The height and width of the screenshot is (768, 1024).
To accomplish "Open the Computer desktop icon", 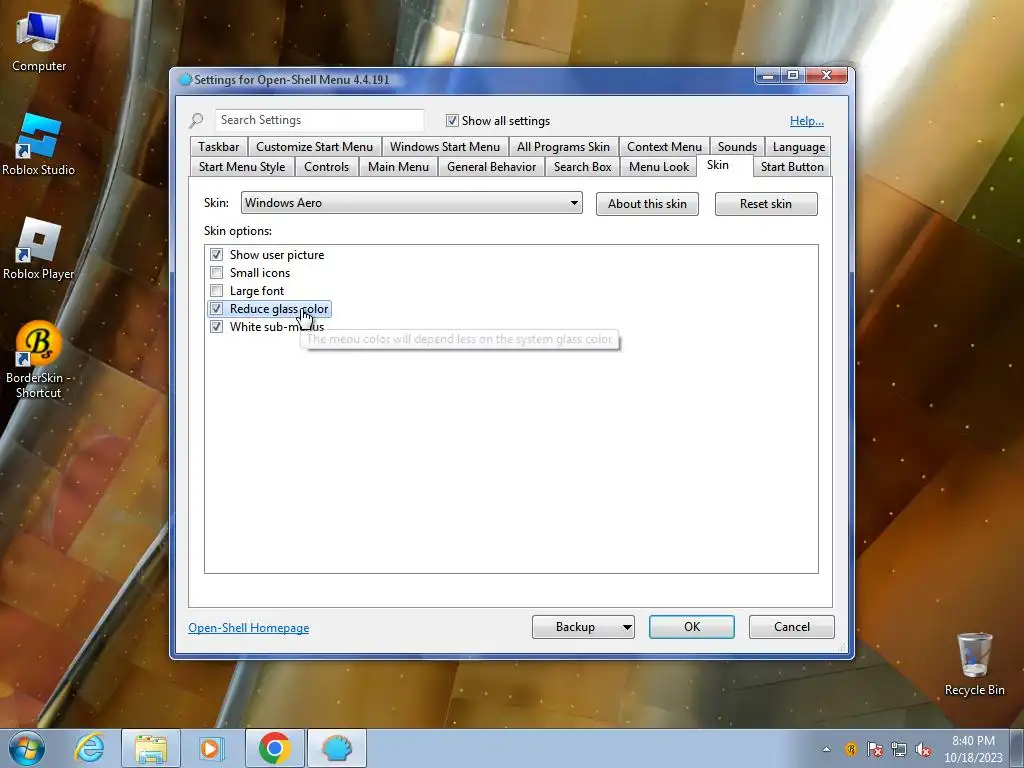I will (x=39, y=42).
